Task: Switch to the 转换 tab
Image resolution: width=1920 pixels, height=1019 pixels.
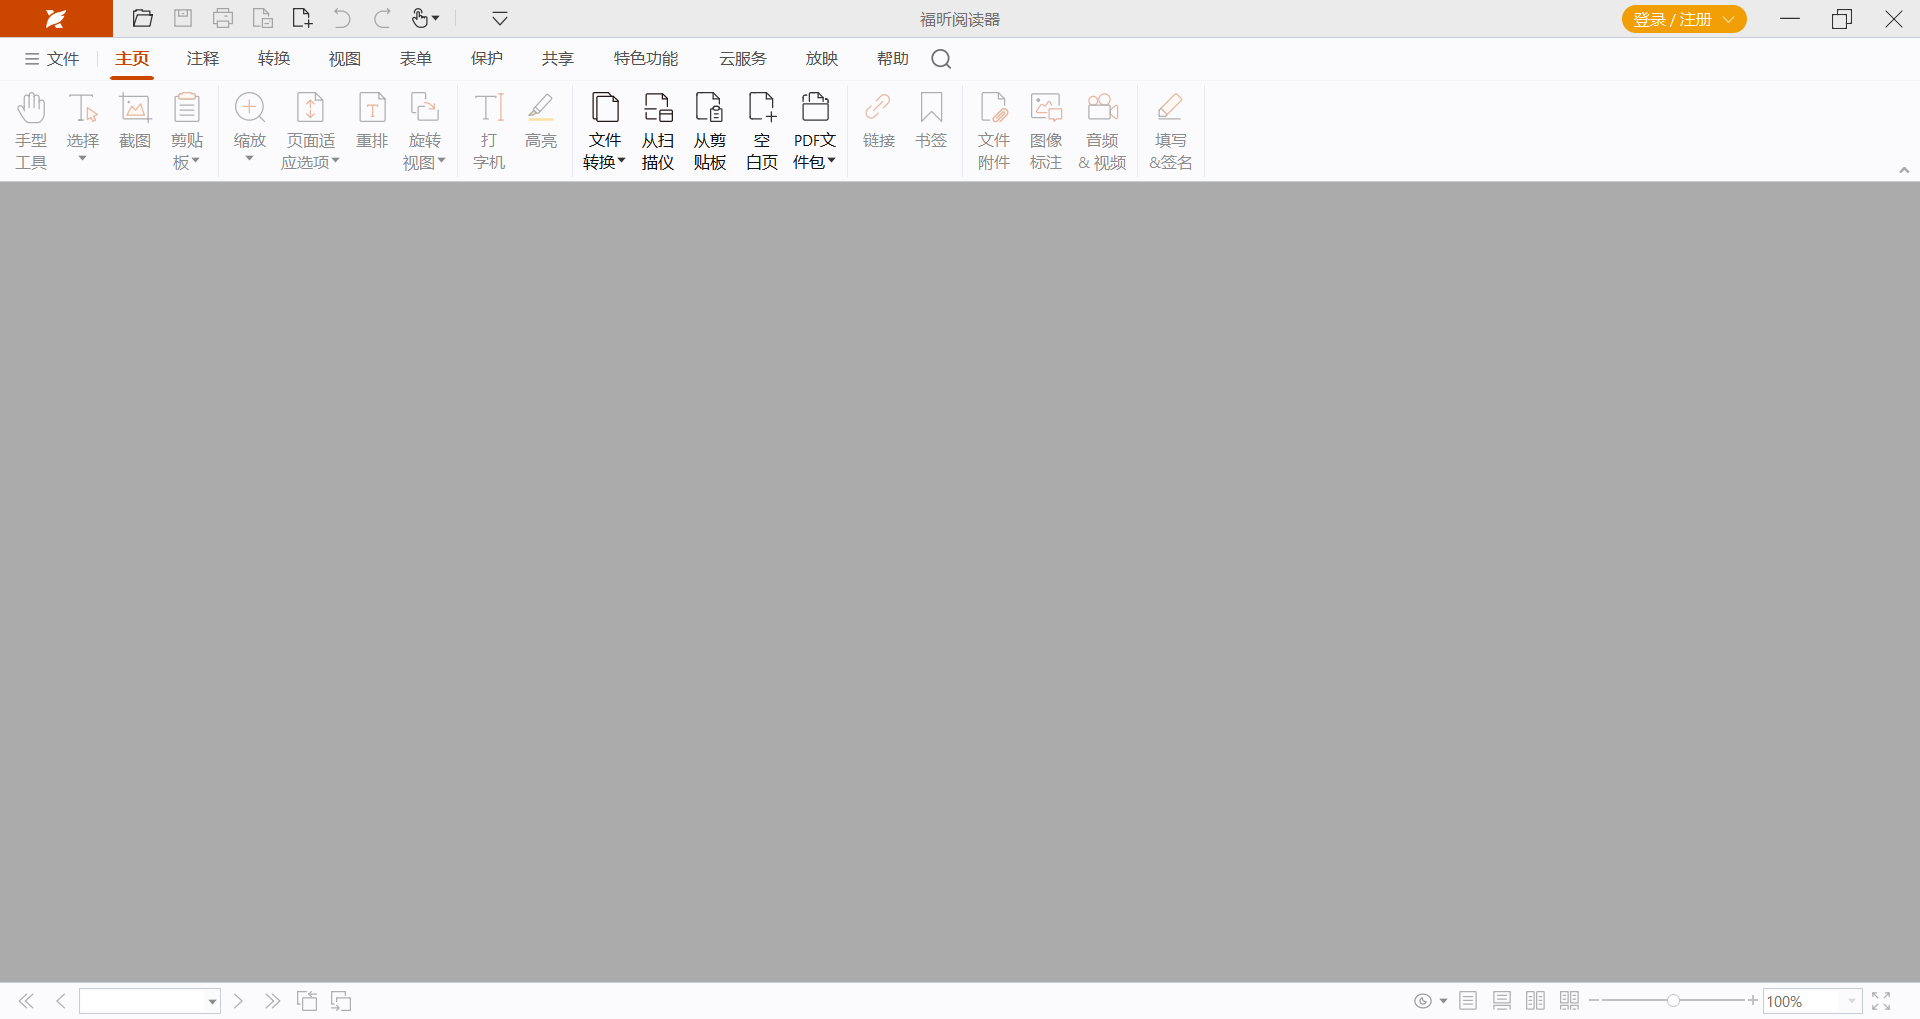Action: [x=274, y=59]
